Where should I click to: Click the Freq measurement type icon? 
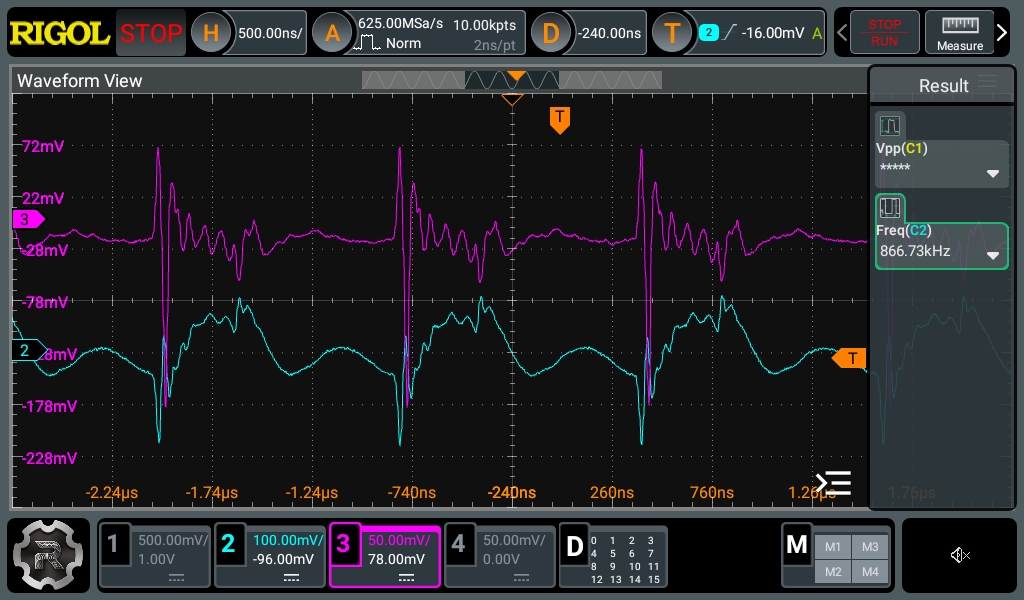pos(889,208)
